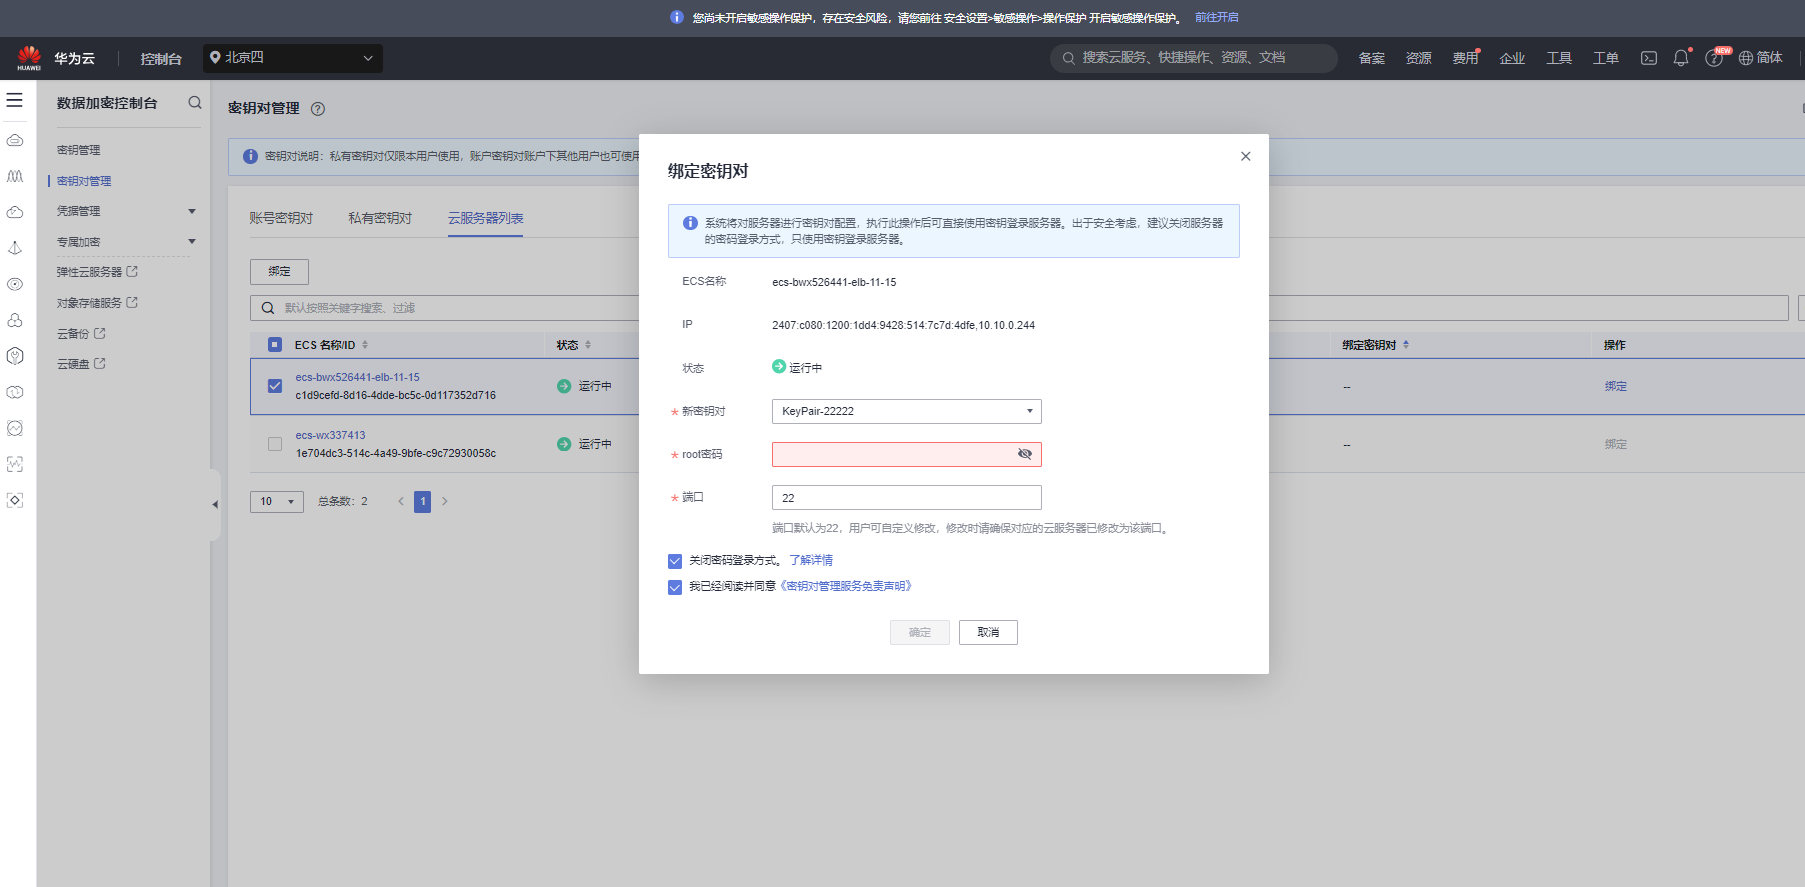
Task: Switch language via the 简体 globe
Action: [1761, 58]
